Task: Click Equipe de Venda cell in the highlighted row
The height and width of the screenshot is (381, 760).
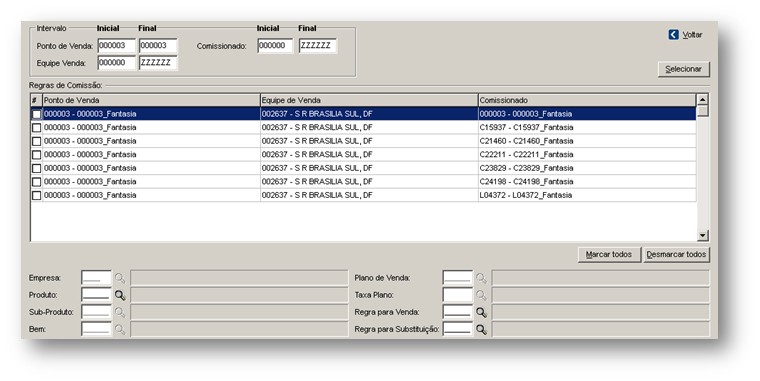Action: [369, 114]
